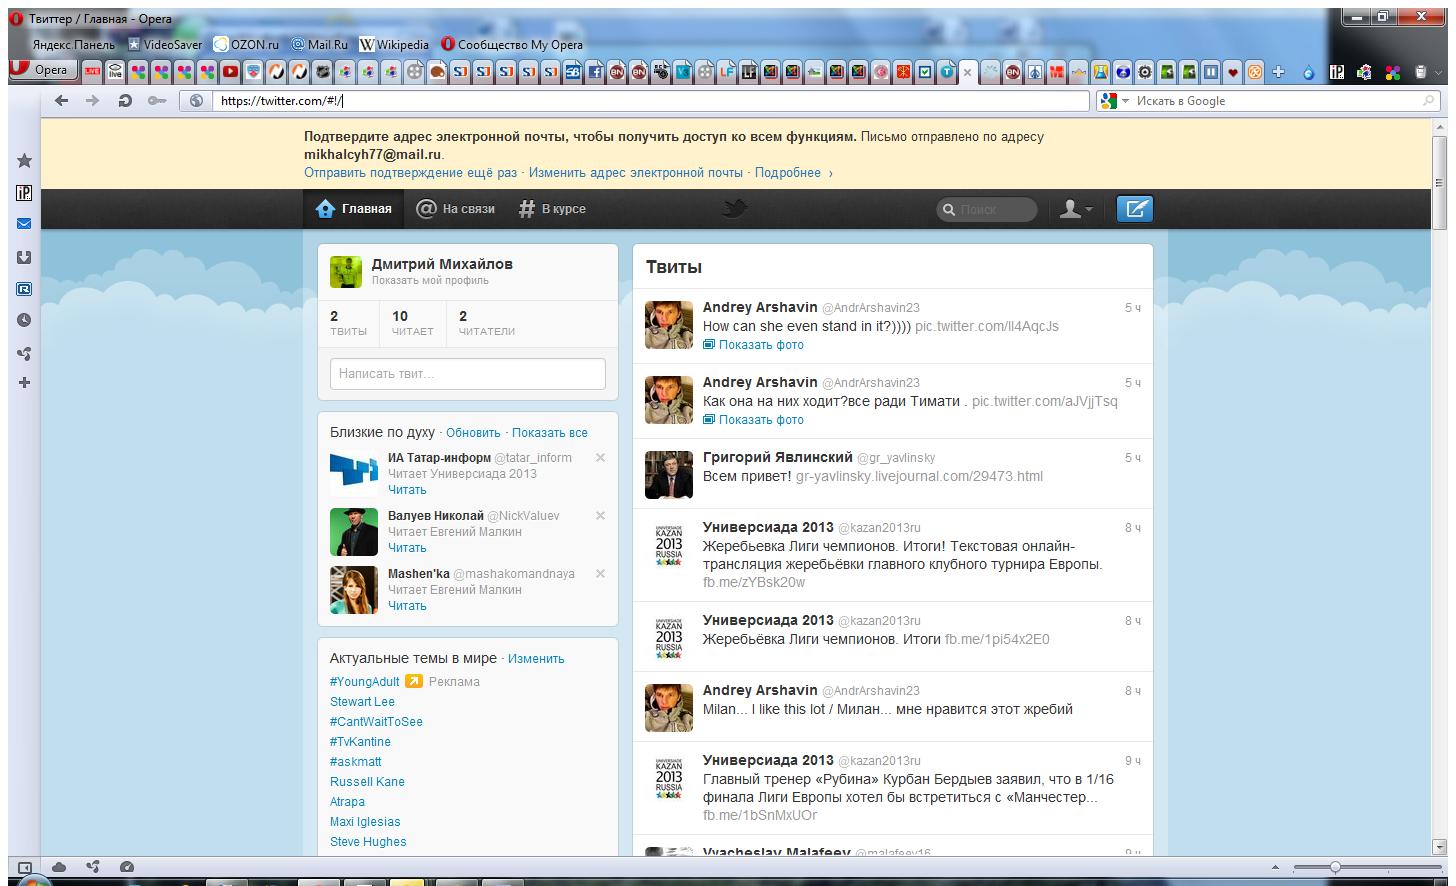Switch to the YouTube tab
The width and height of the screenshot is (1456, 886).
(x=230, y=71)
